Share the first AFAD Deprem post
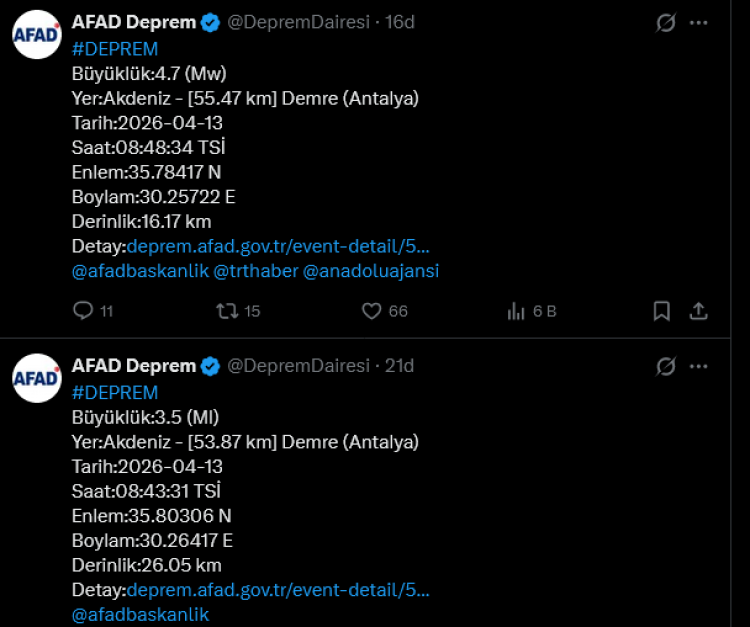Screen dimensions: 750x627 pos(699,311)
